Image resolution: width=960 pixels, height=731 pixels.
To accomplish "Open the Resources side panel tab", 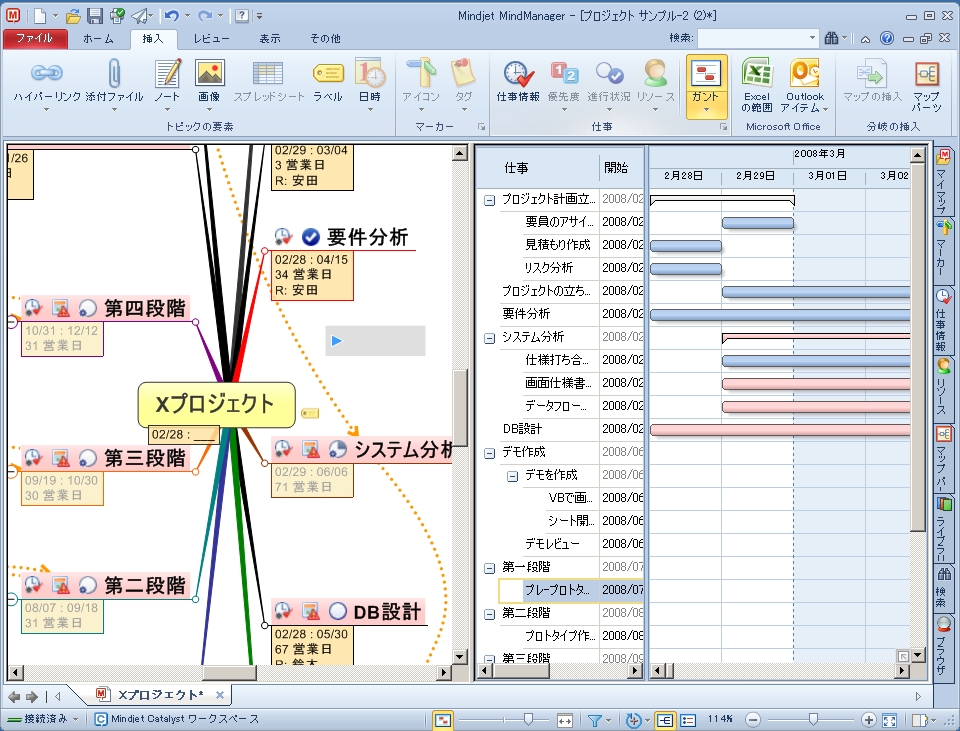I will coord(943,387).
